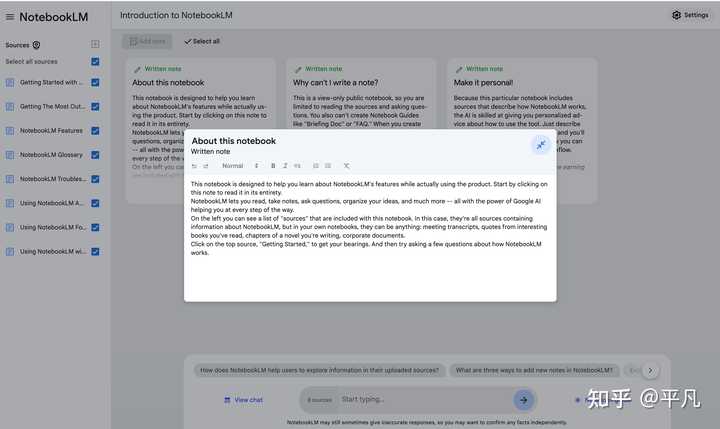Uncheck NotebookLM Glossary source checkbox
The height and width of the screenshot is (429, 720).
95,155
